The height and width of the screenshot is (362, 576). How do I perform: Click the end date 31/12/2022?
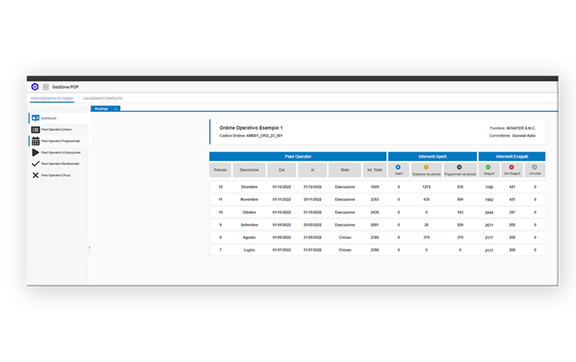tap(313, 187)
